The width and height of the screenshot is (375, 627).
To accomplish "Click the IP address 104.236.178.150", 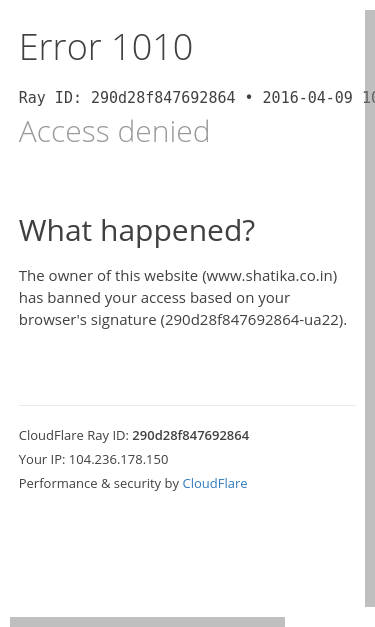I will point(119,459).
